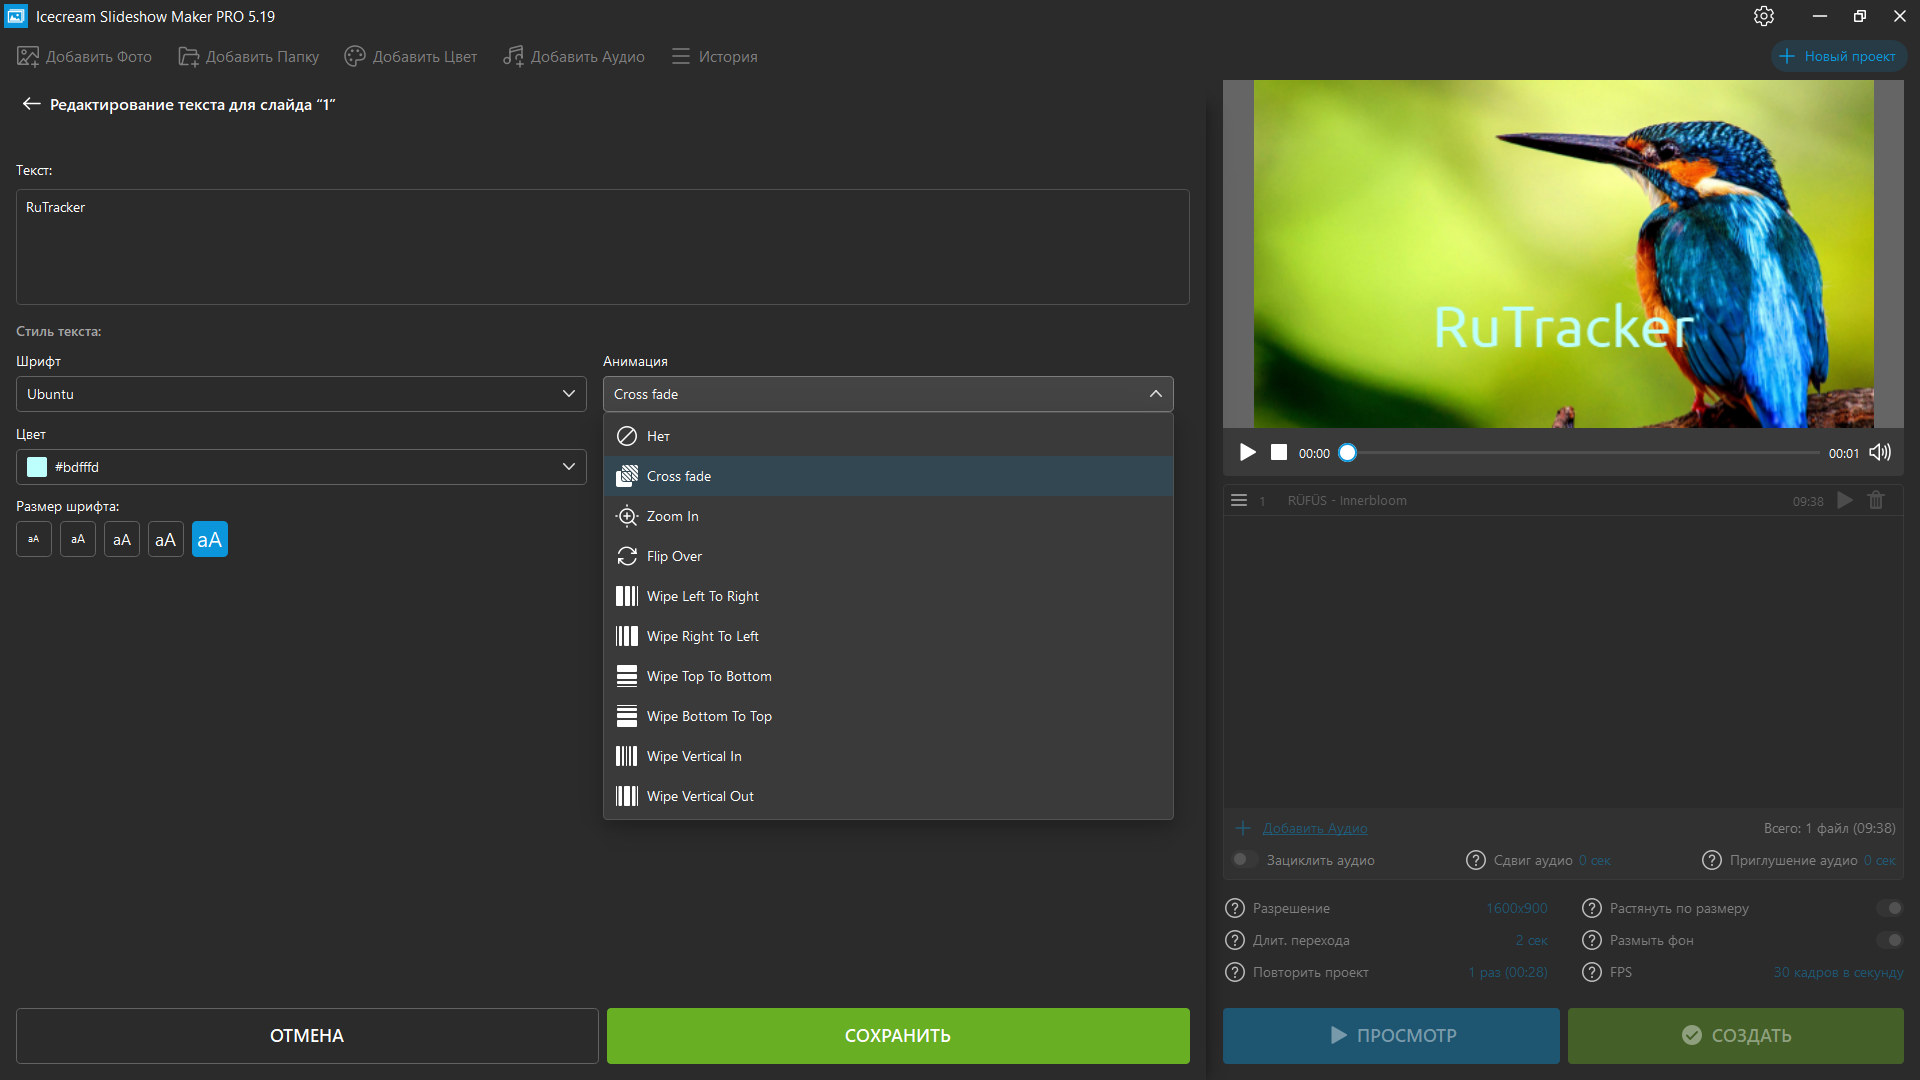Viewport: 1920px width, 1080px height.
Task: Select the medium font size button
Action: pyautogui.click(x=122, y=540)
